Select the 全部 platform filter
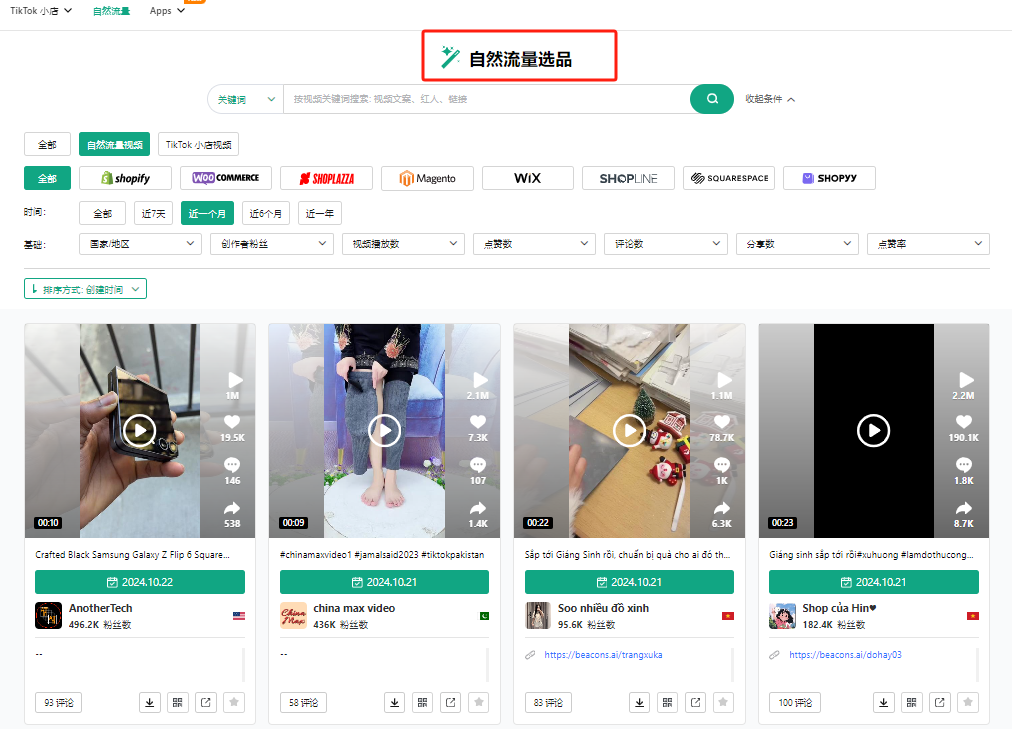Viewport: 1012px width, 729px height. tap(46, 178)
